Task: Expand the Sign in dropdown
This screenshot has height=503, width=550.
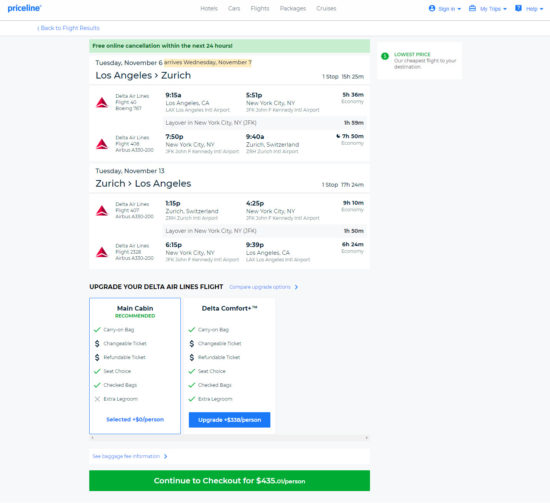Action: tap(445, 8)
